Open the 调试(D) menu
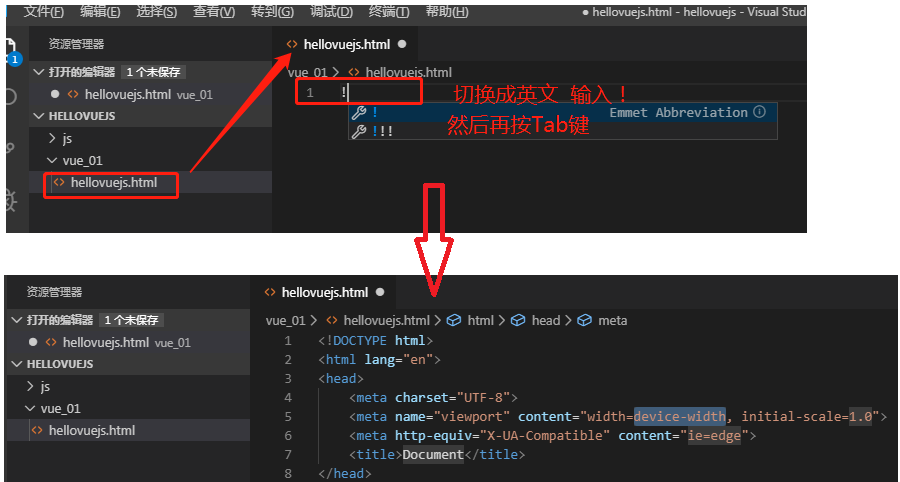Screen dimensions: 900x482 [331, 11]
